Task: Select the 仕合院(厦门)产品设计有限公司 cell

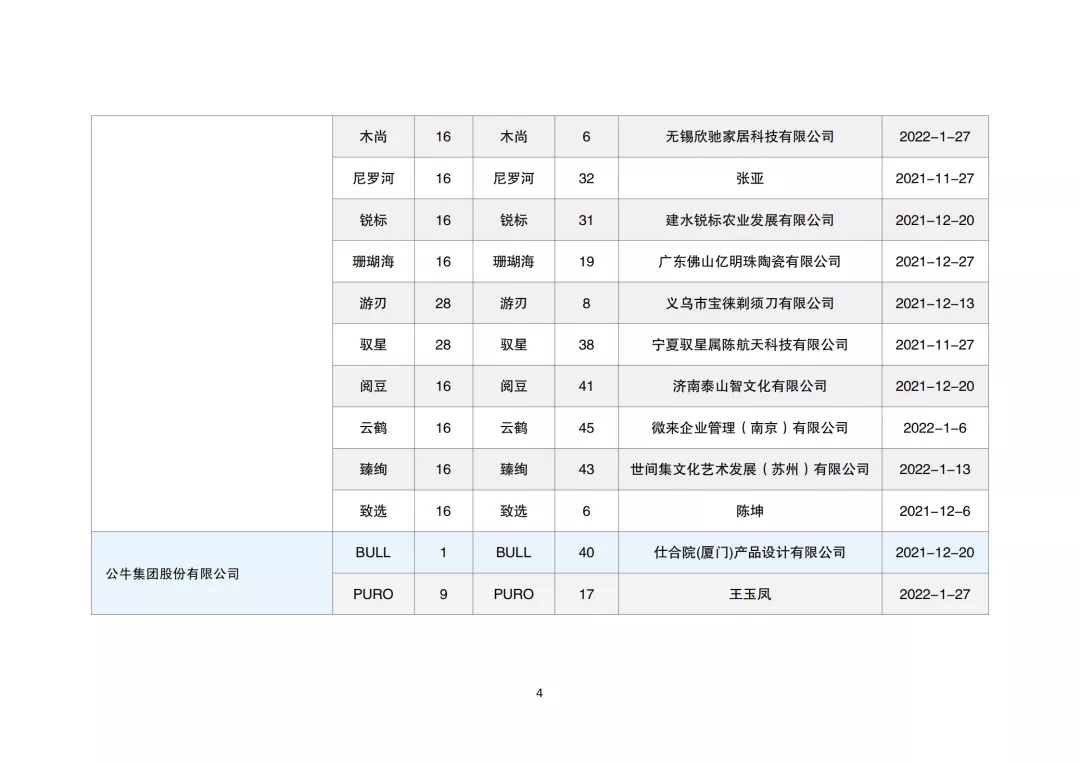Action: 749,552
